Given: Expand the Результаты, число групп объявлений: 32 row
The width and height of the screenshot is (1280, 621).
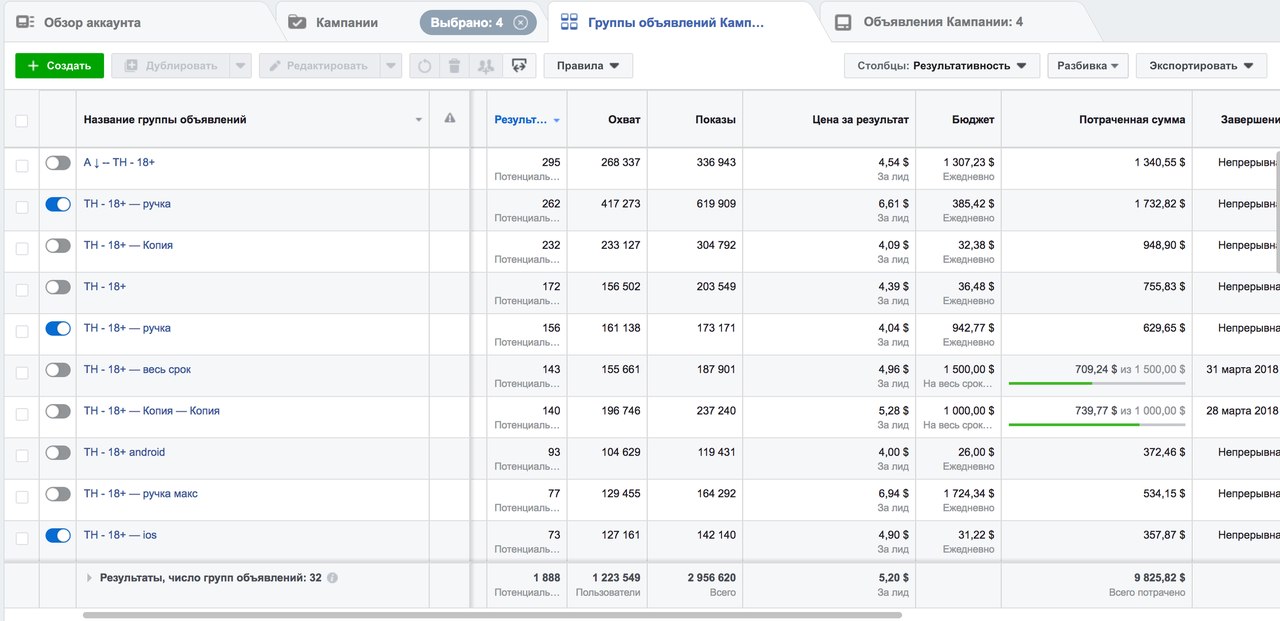Looking at the screenshot, I should (89, 578).
